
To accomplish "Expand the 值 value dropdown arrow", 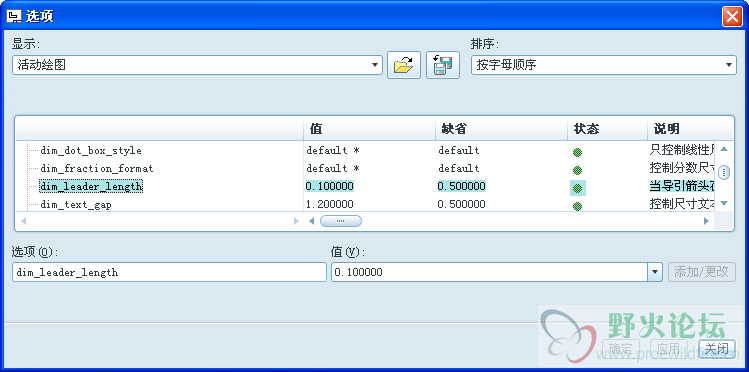I will 654,272.
